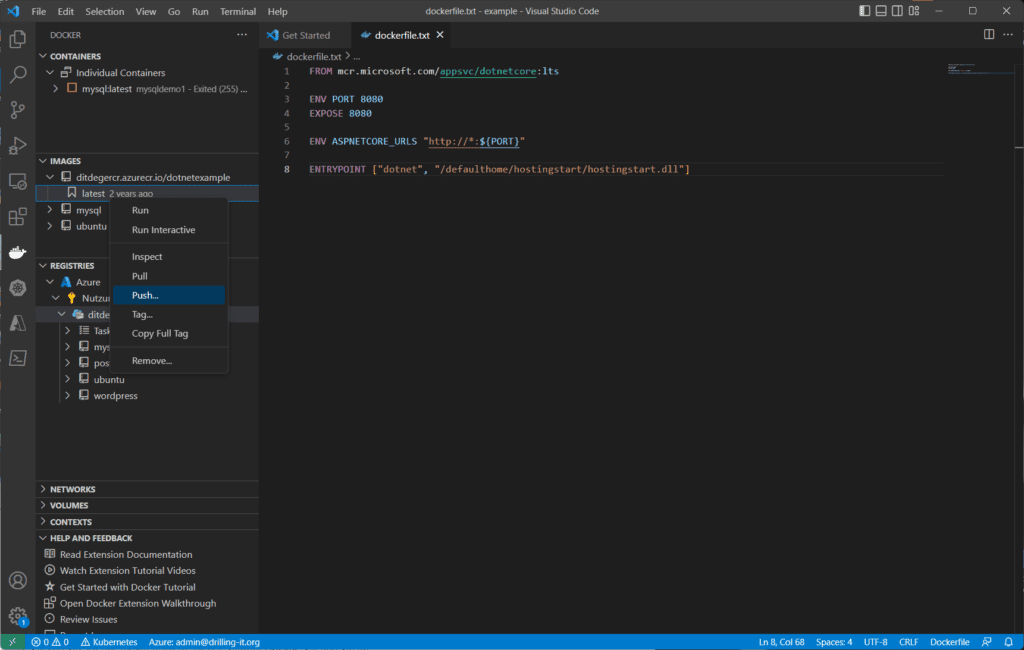
Task: Open Review Issues link
Action: (88, 620)
